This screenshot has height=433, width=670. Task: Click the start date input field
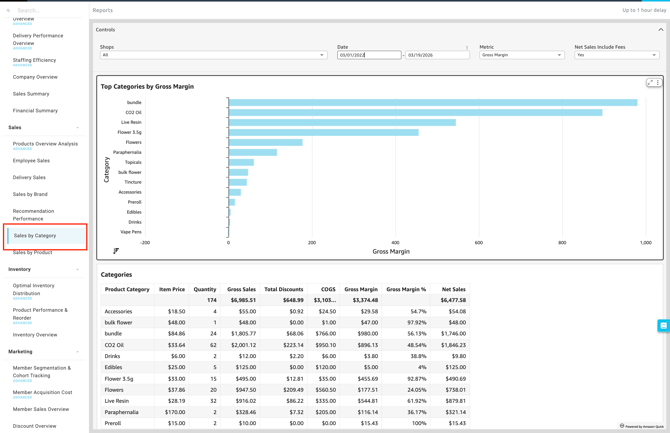[x=368, y=55]
